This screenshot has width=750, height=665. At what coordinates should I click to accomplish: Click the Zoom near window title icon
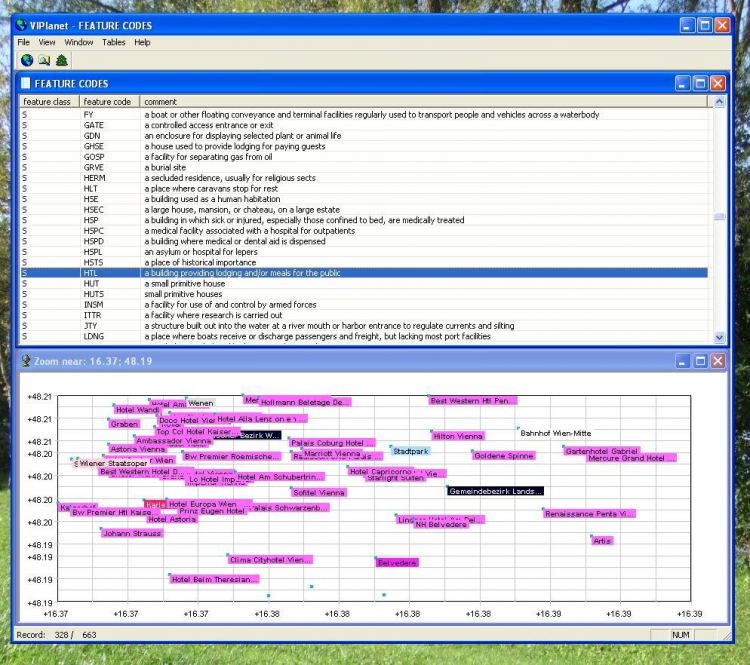tap(26, 361)
